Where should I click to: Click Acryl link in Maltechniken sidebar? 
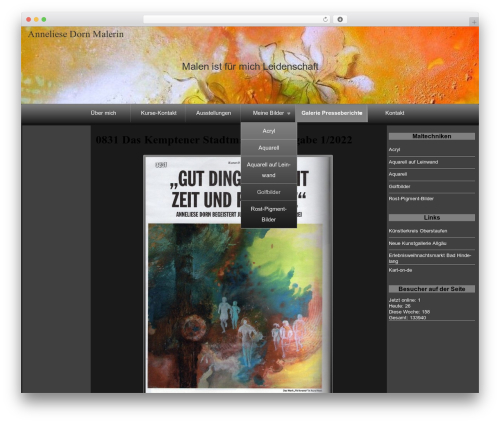coord(394,150)
